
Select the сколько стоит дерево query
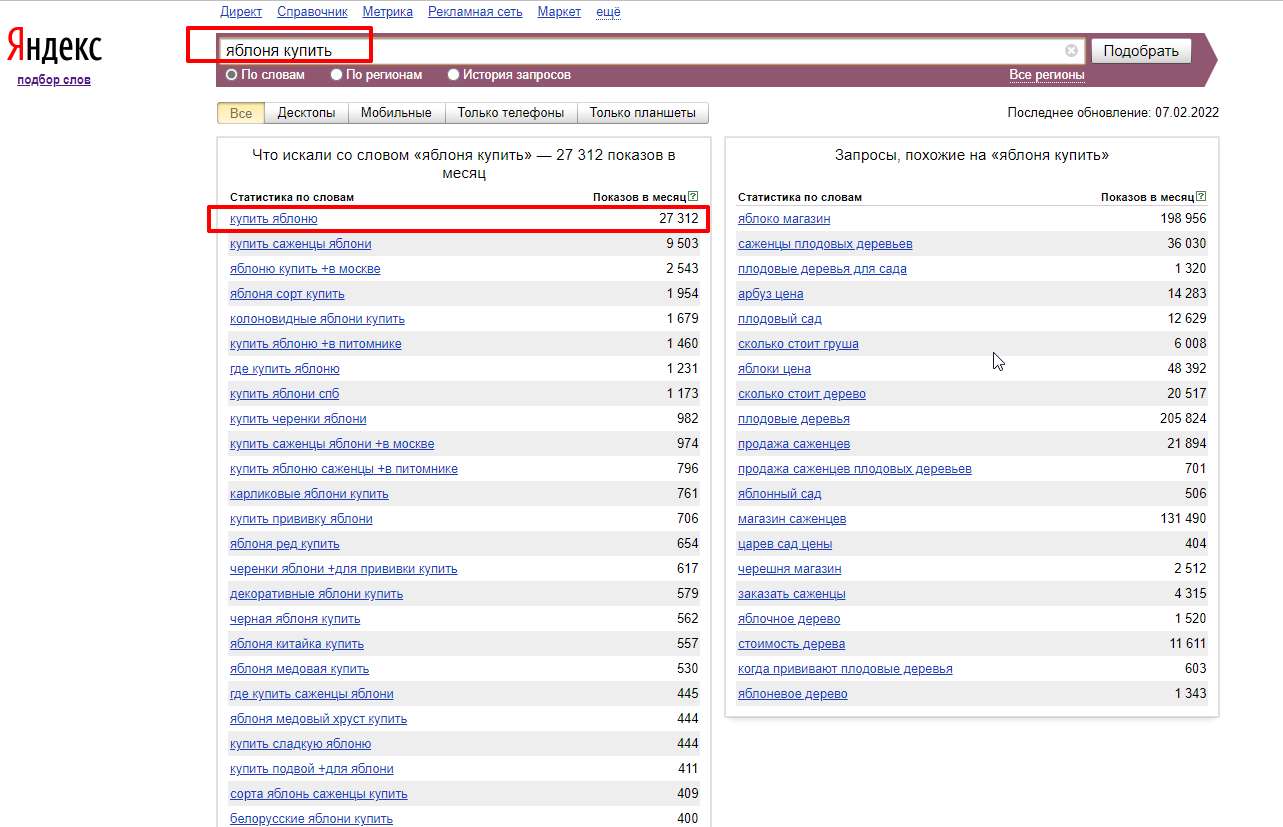coord(802,394)
